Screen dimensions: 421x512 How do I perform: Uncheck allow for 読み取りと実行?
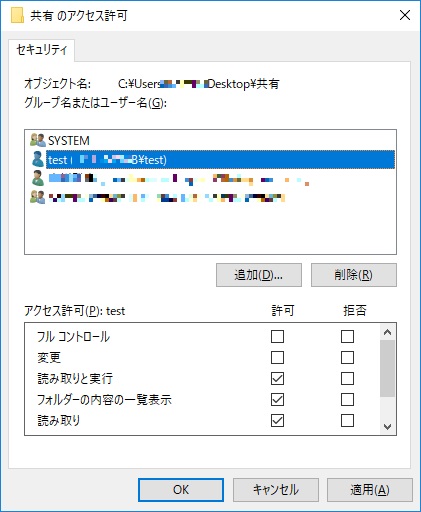point(277,379)
